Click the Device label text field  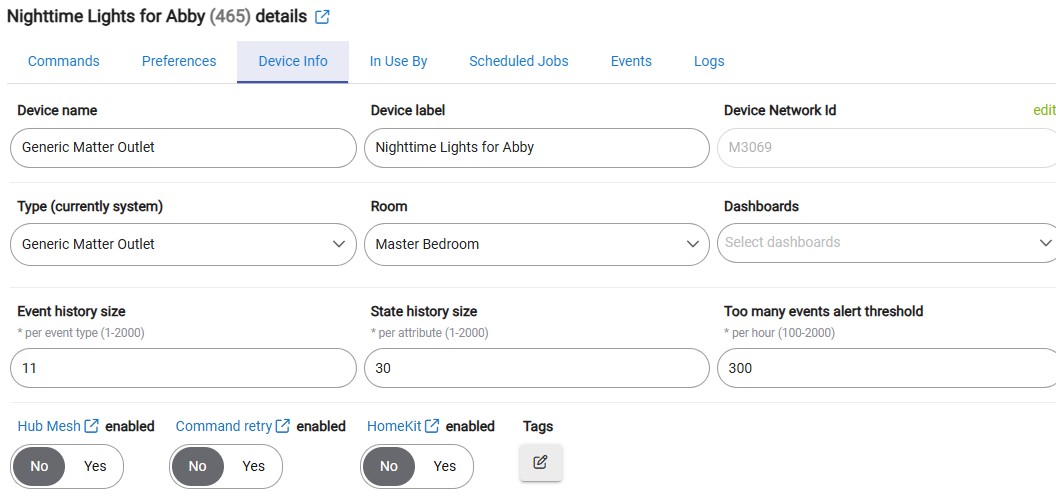tap(537, 147)
